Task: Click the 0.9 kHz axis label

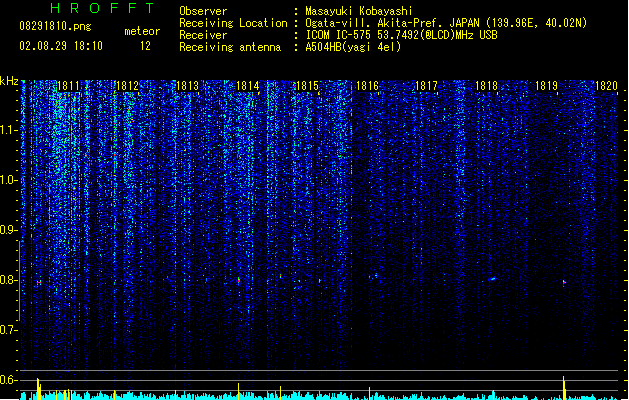Action: tap(8, 230)
